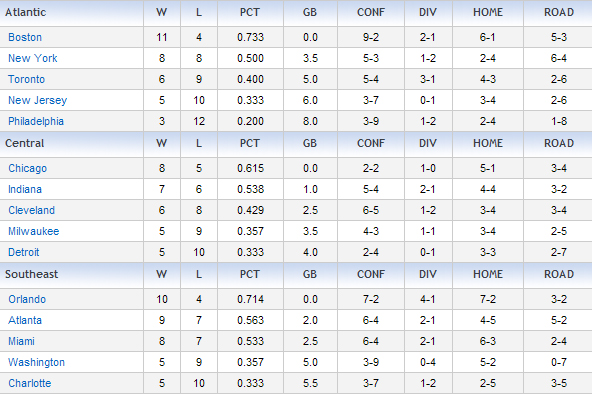Go to the Milwaukee team link
The height and width of the screenshot is (394, 592).
point(34,231)
